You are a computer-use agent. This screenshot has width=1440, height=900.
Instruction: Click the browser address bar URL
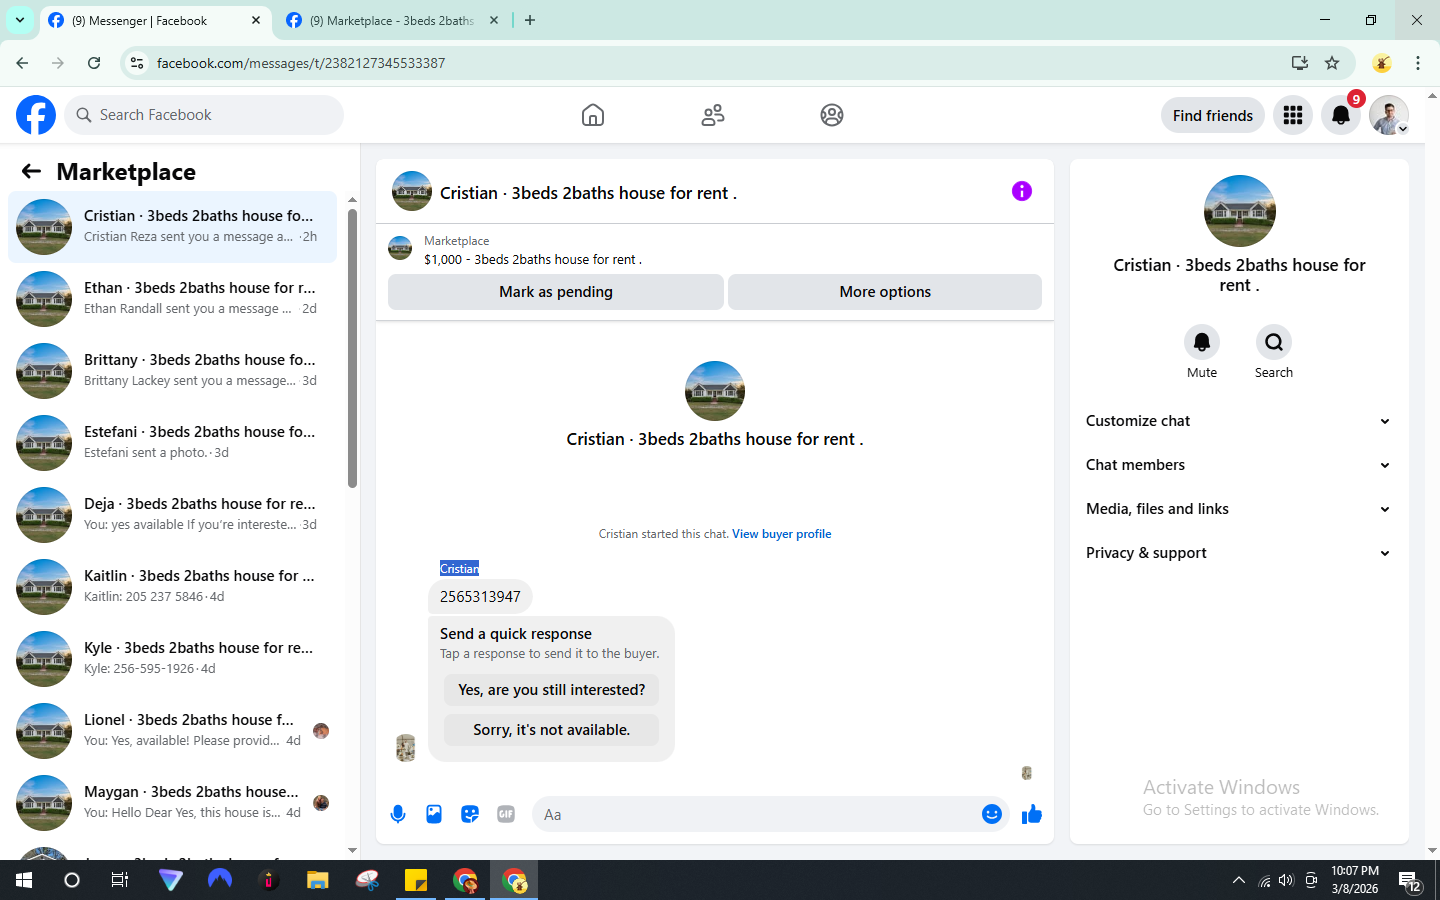301,63
